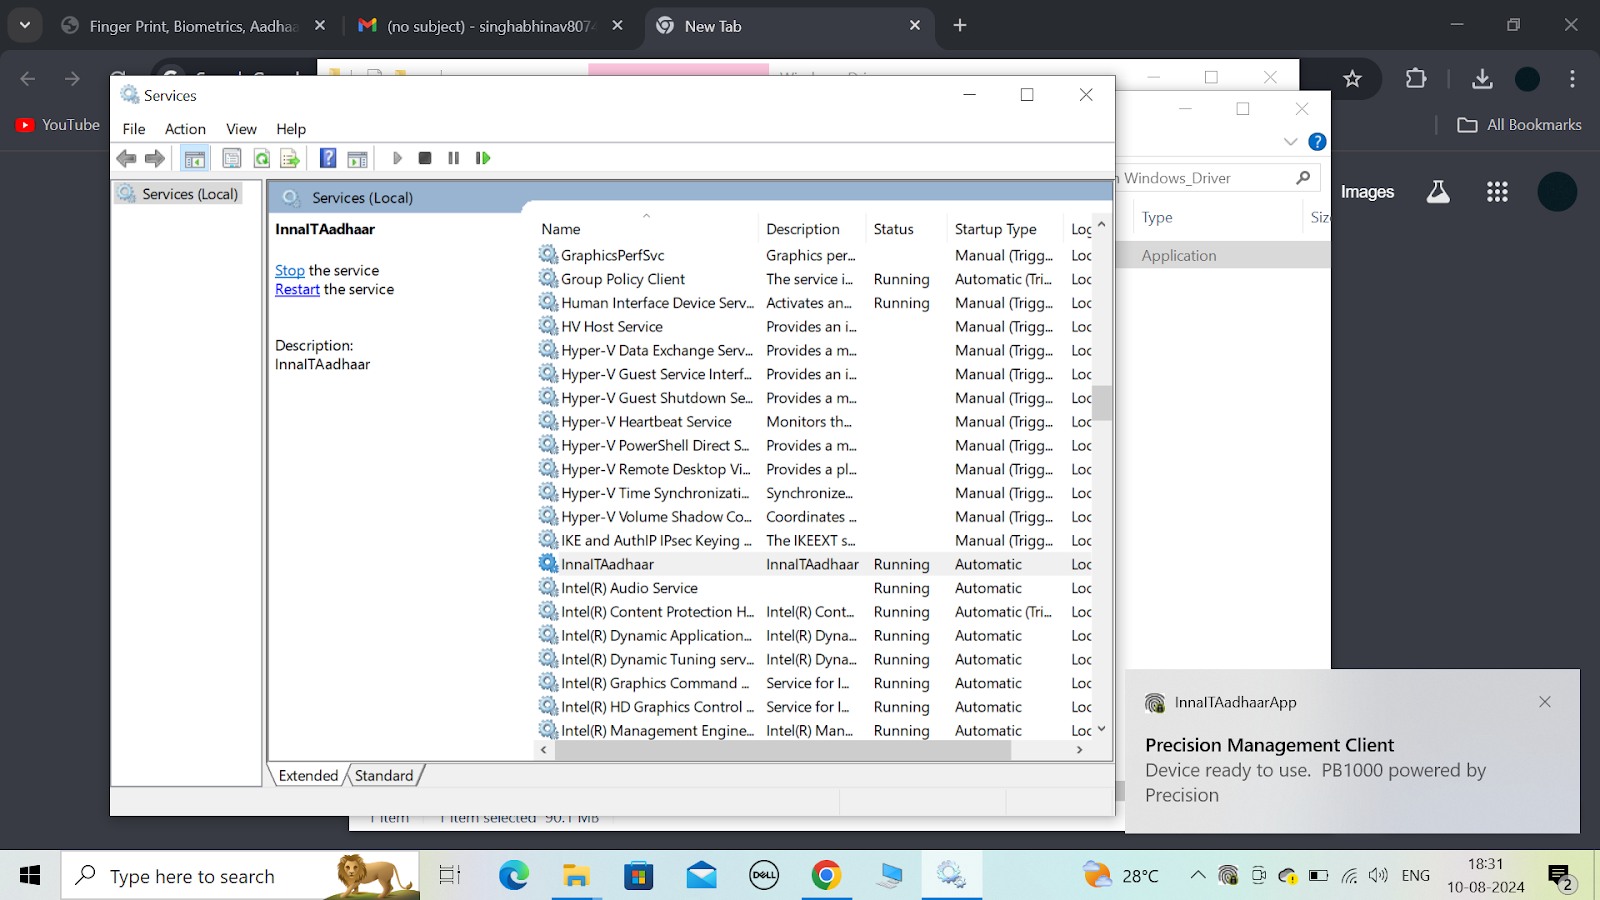Click the taskbar search box
This screenshot has height=900, width=1600.
(240, 876)
